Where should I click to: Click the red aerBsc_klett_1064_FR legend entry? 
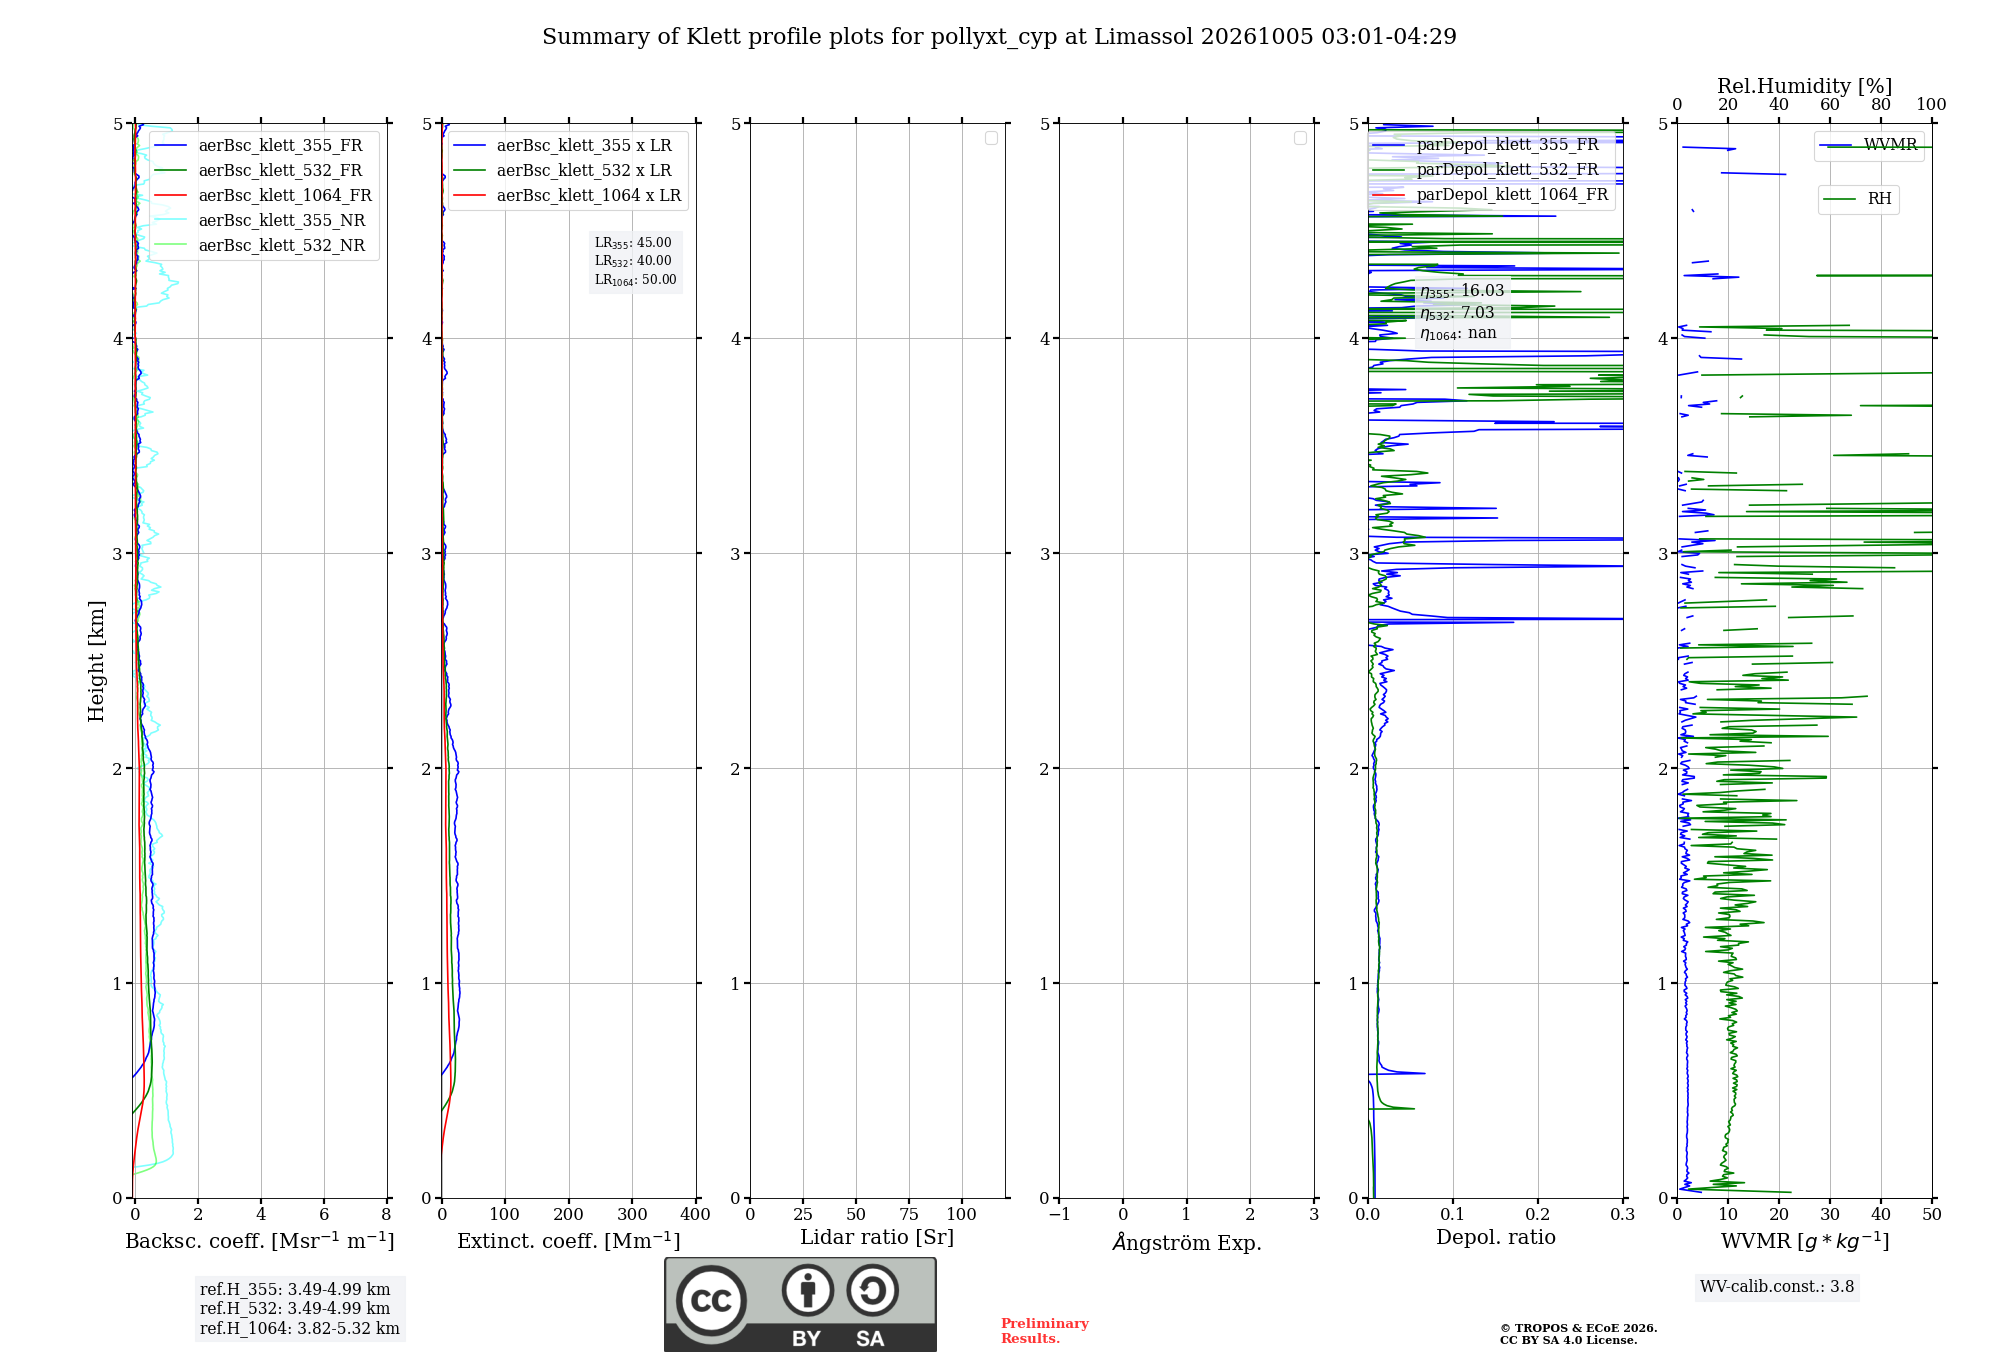tap(264, 196)
